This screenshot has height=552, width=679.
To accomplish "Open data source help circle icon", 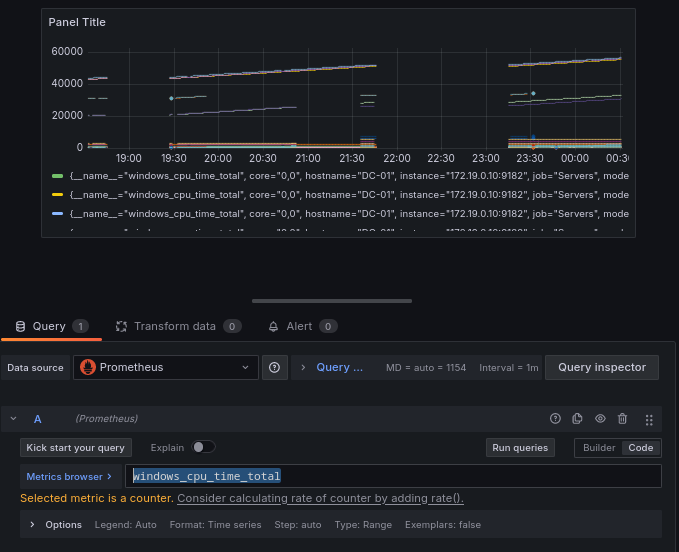I will (x=274, y=368).
